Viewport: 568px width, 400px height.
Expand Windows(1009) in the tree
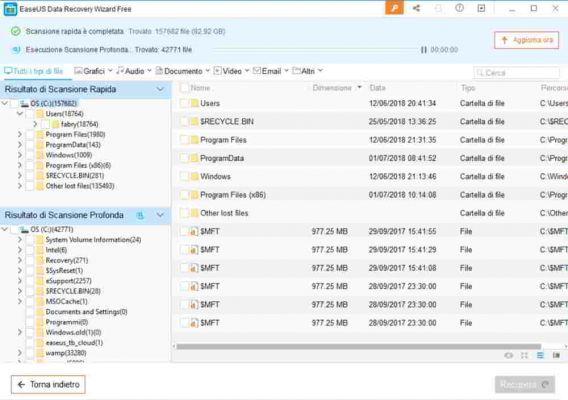[x=20, y=155]
